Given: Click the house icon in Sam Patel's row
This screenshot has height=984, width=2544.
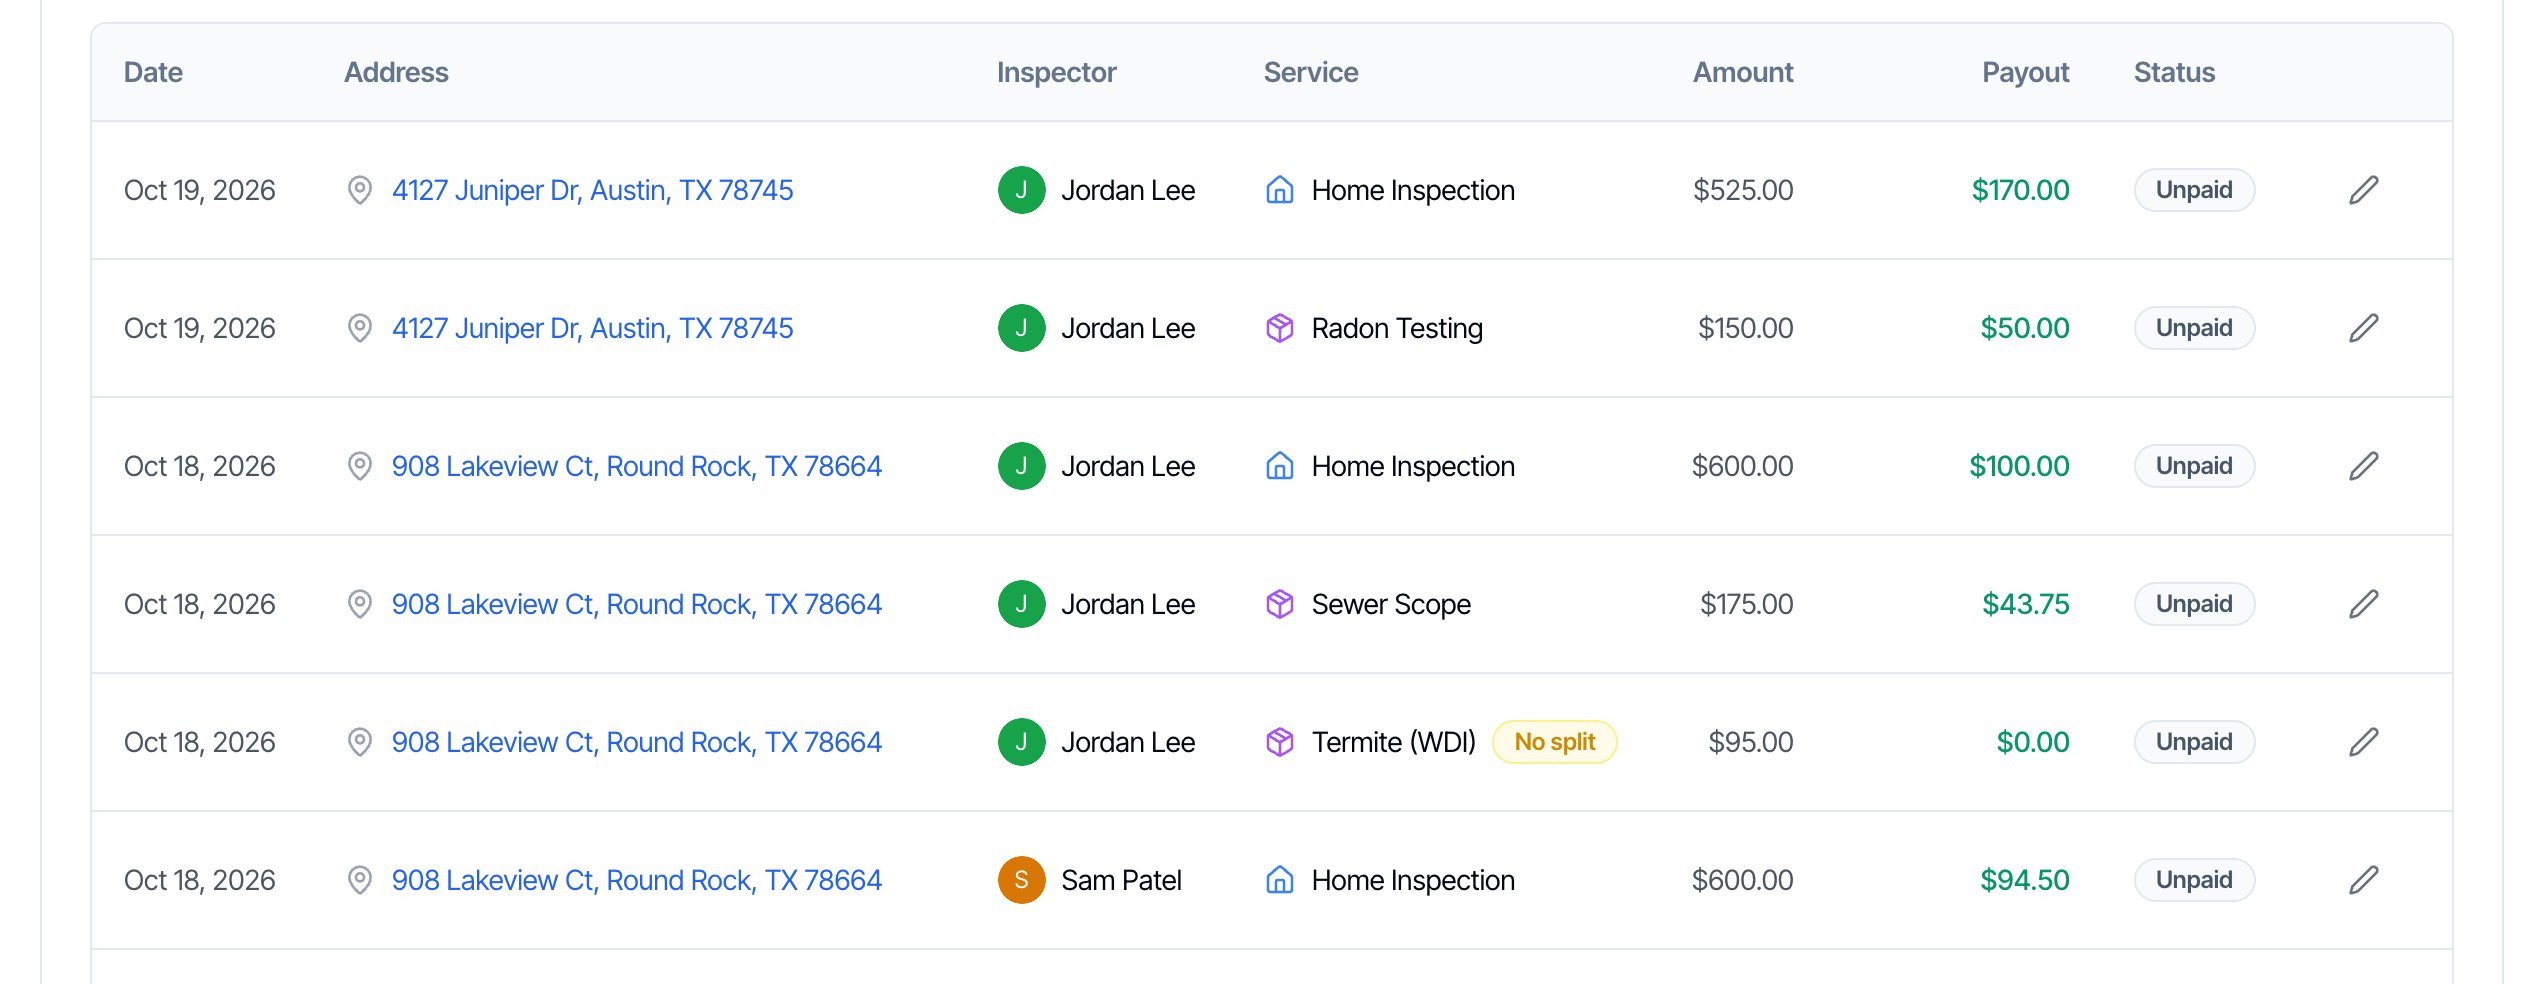Looking at the screenshot, I should [x=1279, y=880].
